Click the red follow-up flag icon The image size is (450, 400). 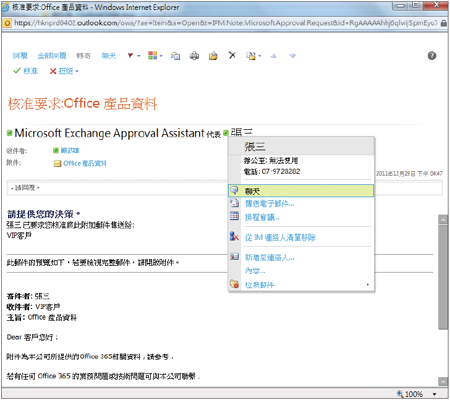130,56
